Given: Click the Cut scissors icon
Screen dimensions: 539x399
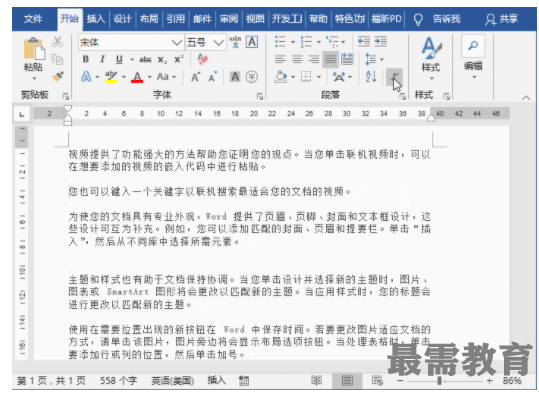Looking at the screenshot, I should pos(57,42).
